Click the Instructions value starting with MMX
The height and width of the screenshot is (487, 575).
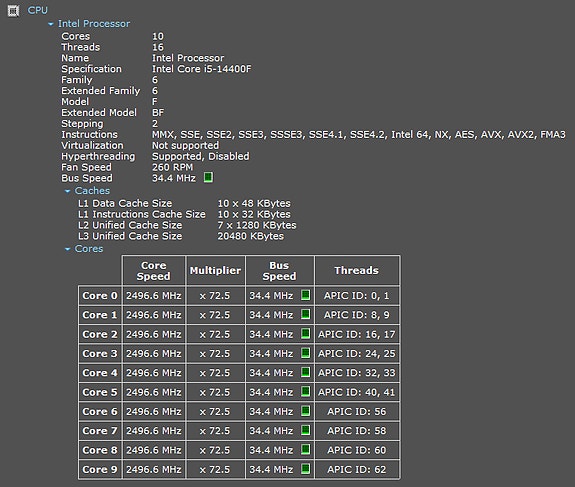(x=359, y=135)
